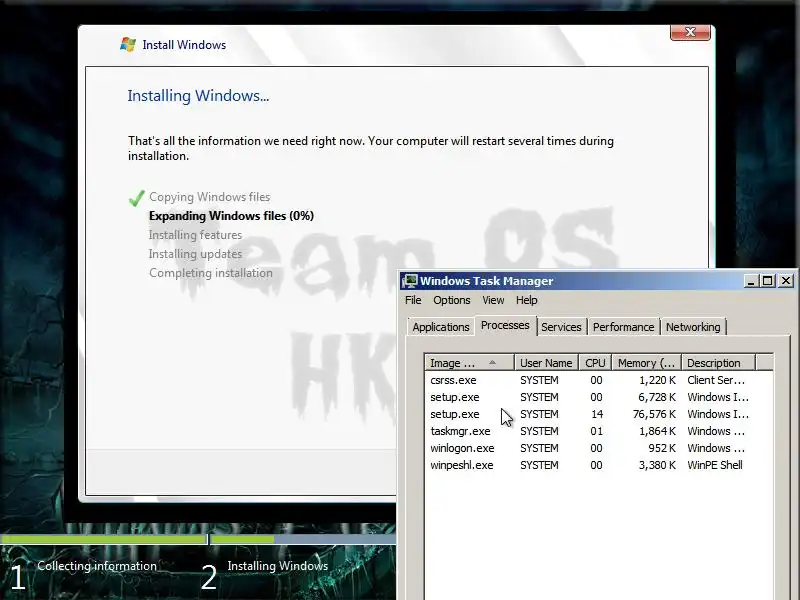This screenshot has width=800, height=600.
Task: Open the File menu in Task Manager
Action: tap(413, 300)
